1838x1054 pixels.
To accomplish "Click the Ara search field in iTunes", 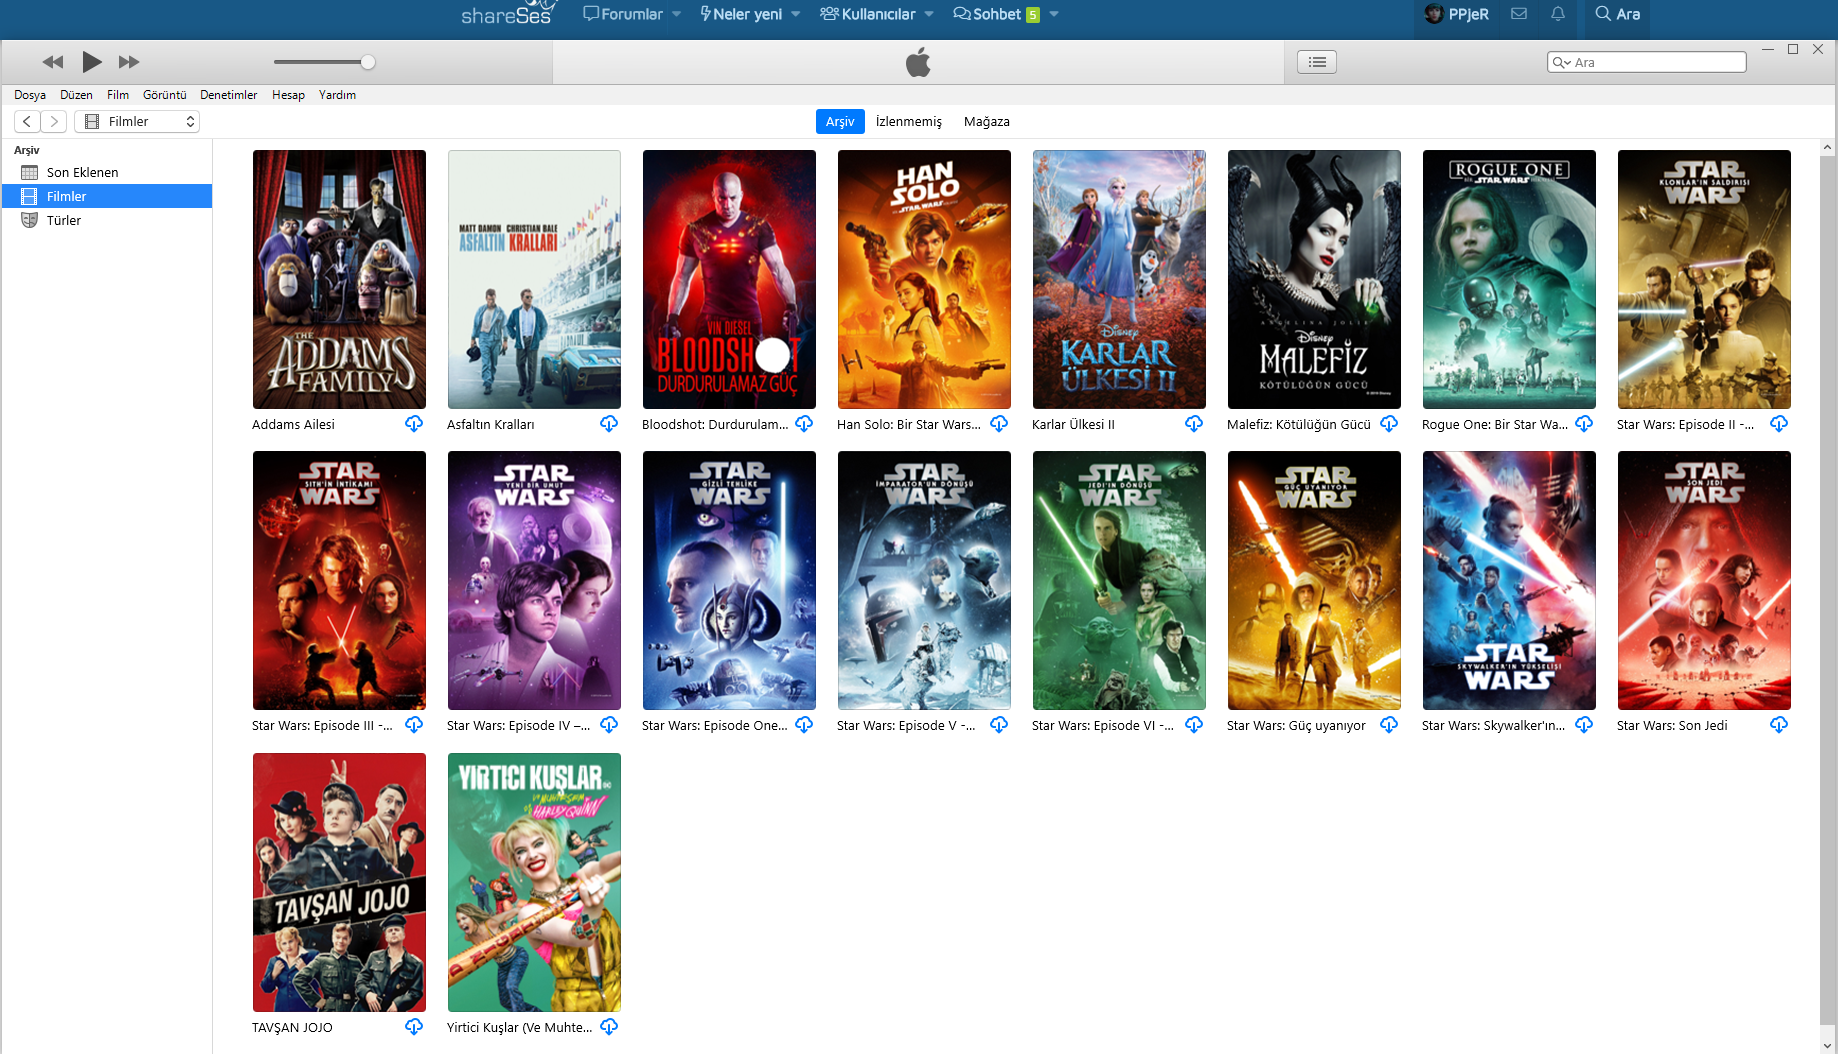I will coord(1647,62).
